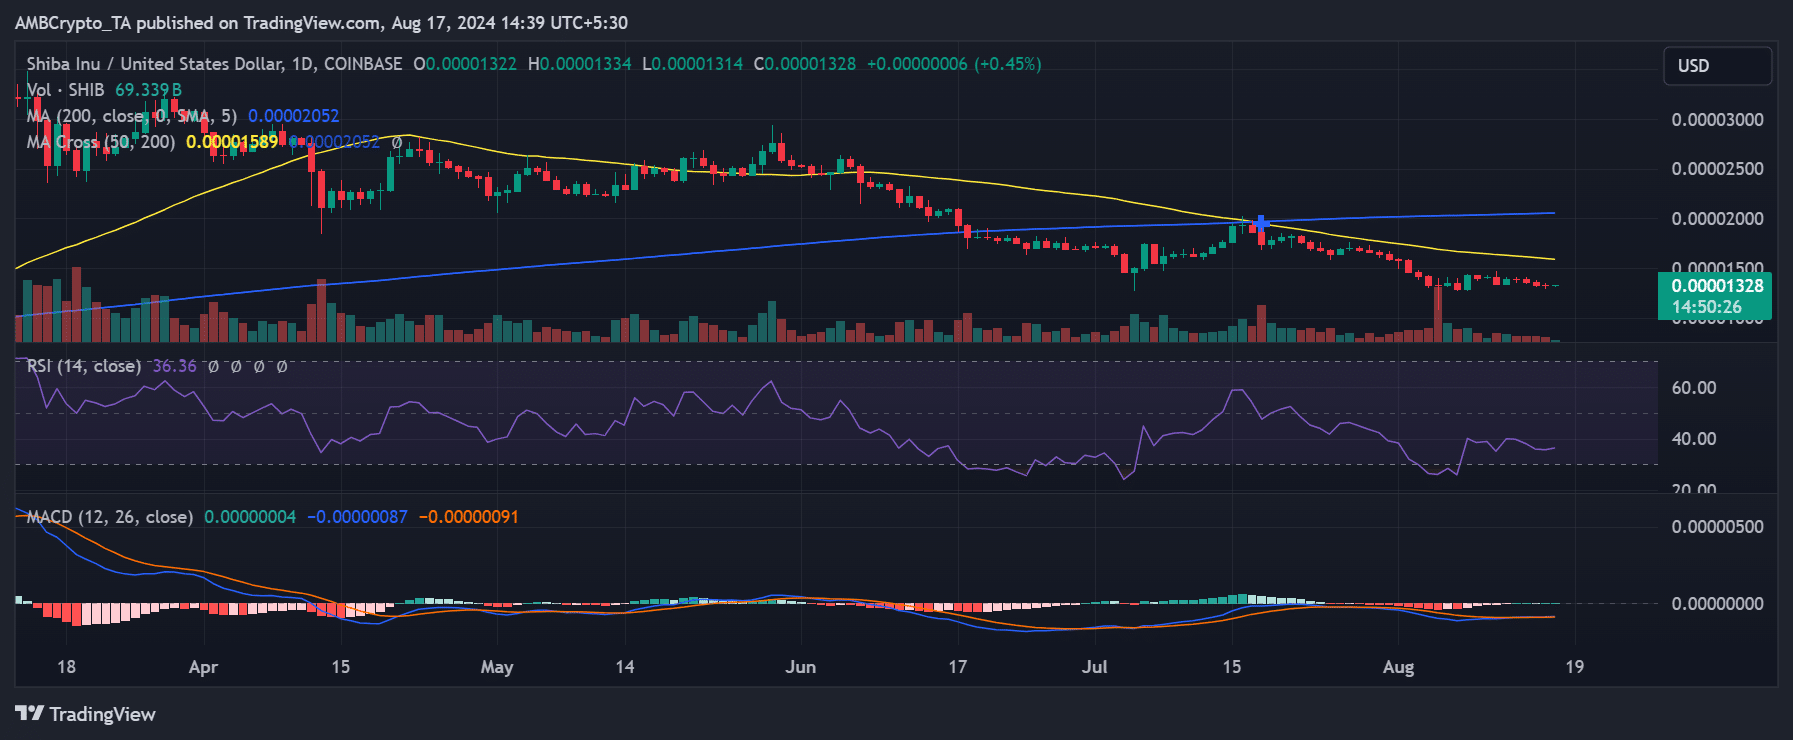The image size is (1793, 740).
Task: Click the Aug date on time axis
Action: [x=1398, y=667]
